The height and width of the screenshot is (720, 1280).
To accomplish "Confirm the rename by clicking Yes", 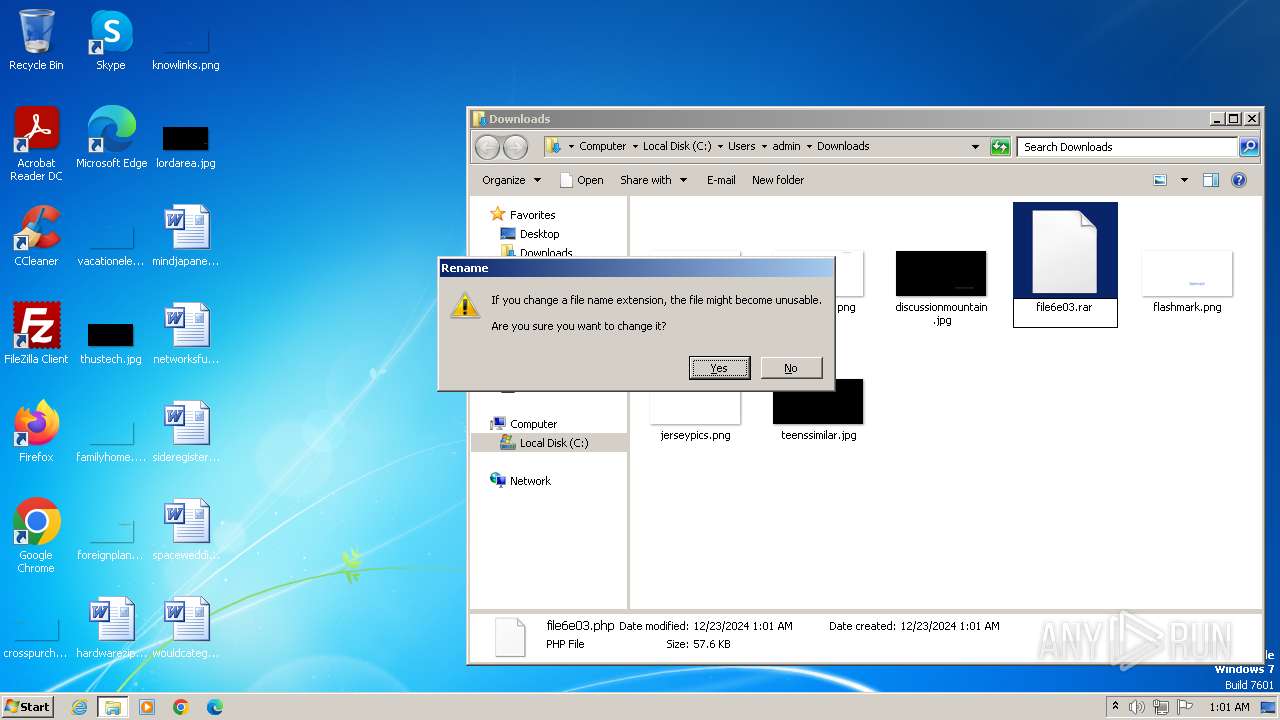I will click(719, 368).
